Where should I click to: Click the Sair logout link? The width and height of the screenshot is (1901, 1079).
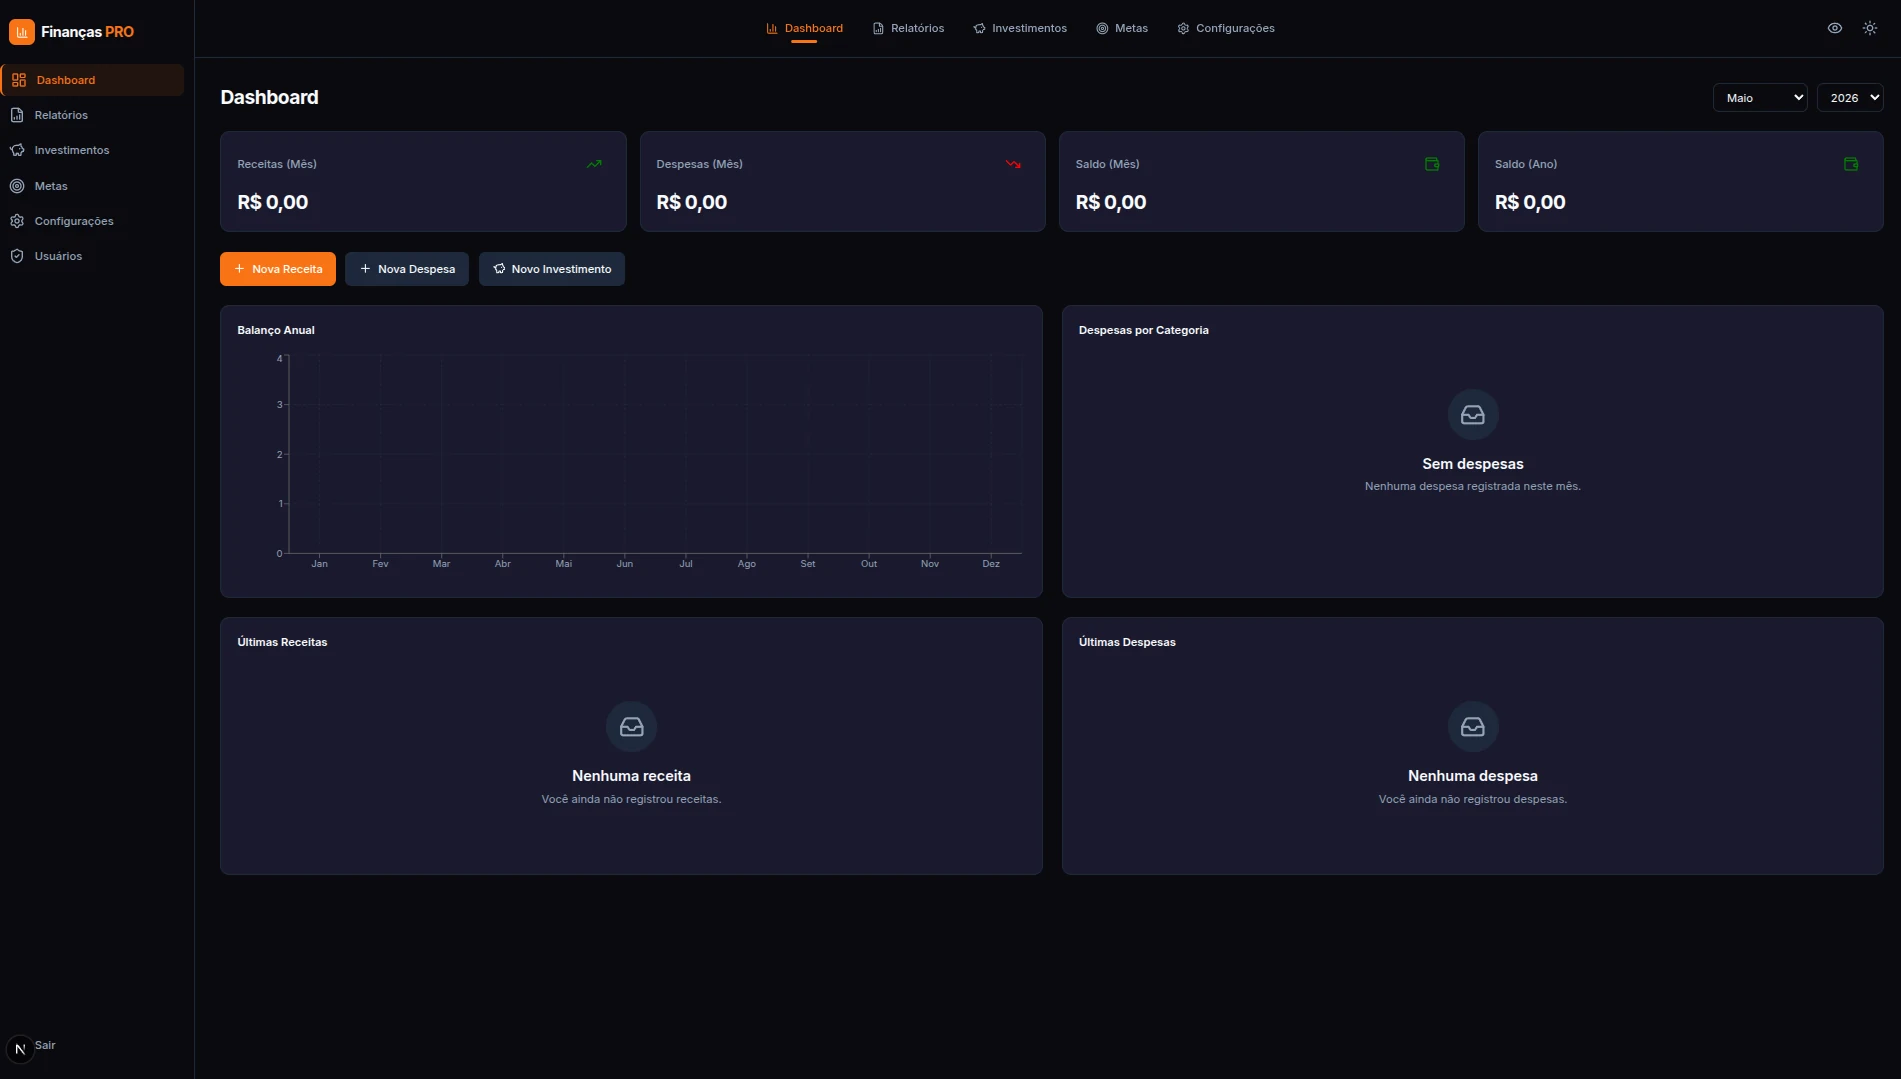point(45,1045)
